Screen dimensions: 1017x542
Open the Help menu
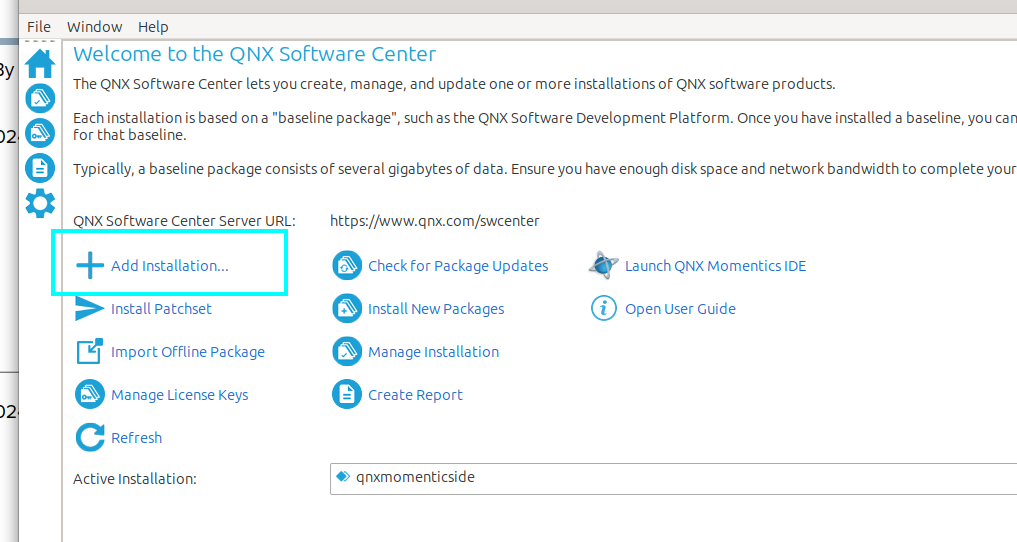pyautogui.click(x=153, y=27)
